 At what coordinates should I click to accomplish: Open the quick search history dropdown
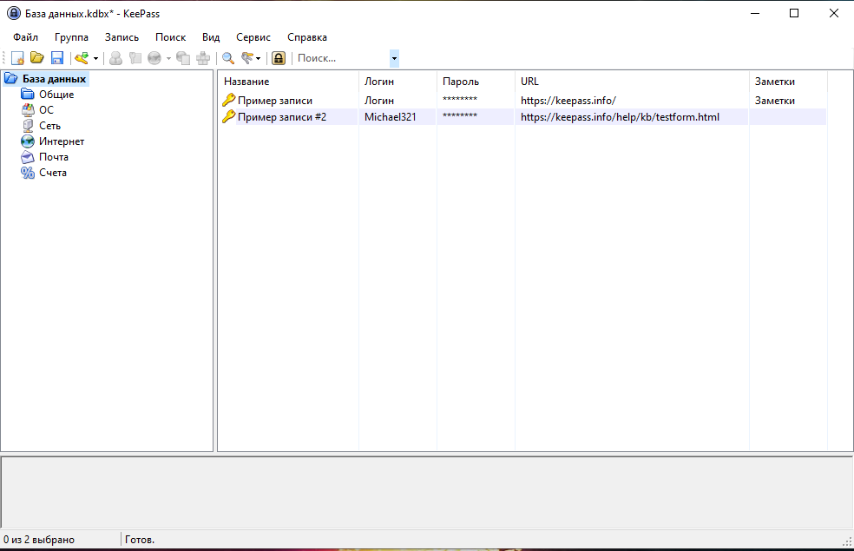coord(394,58)
